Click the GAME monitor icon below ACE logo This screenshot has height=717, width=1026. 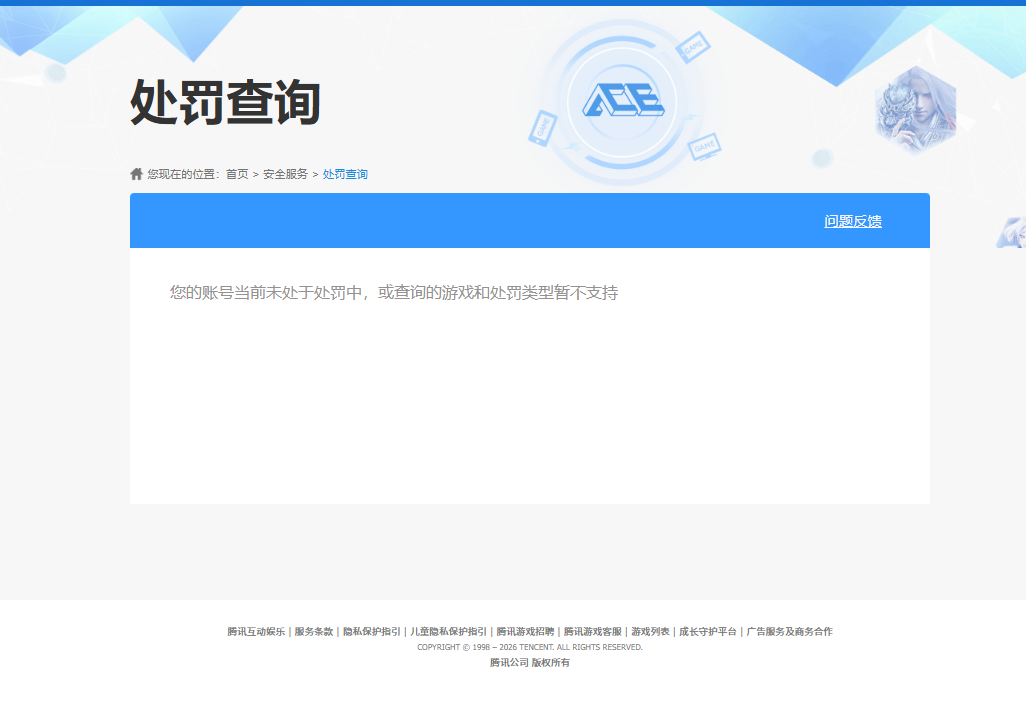click(704, 148)
